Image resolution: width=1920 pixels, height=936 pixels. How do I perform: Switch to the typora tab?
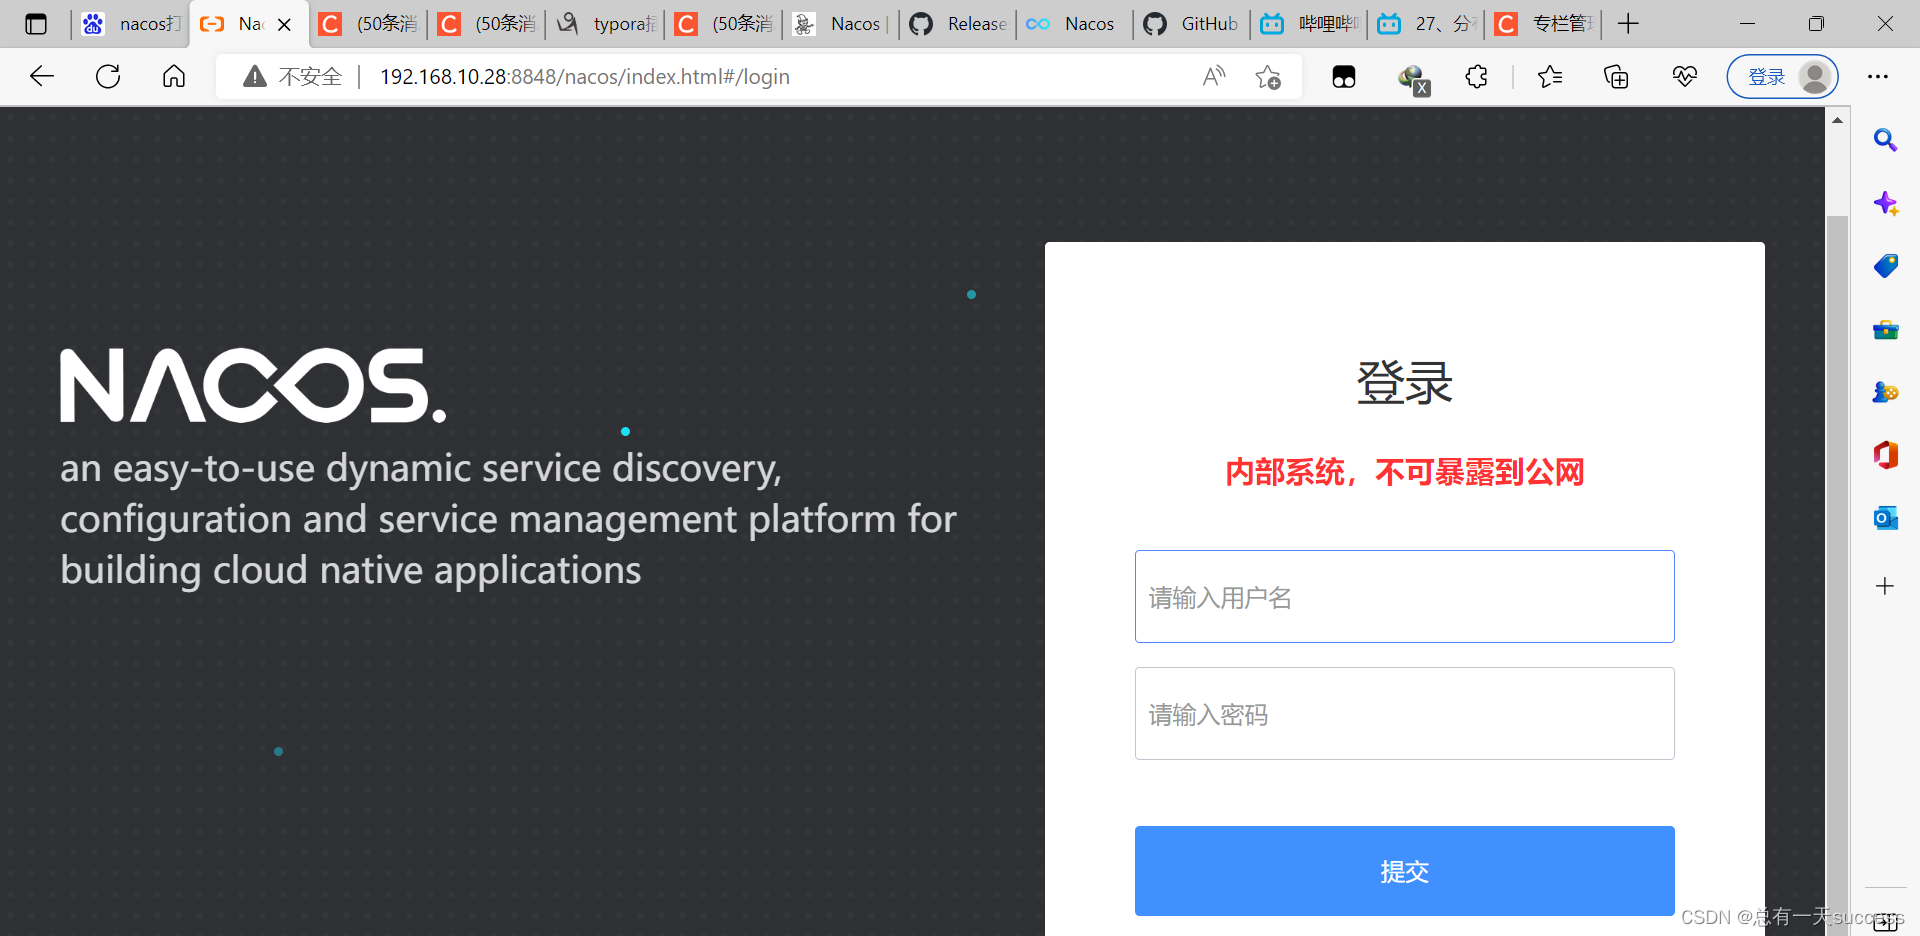tap(605, 24)
